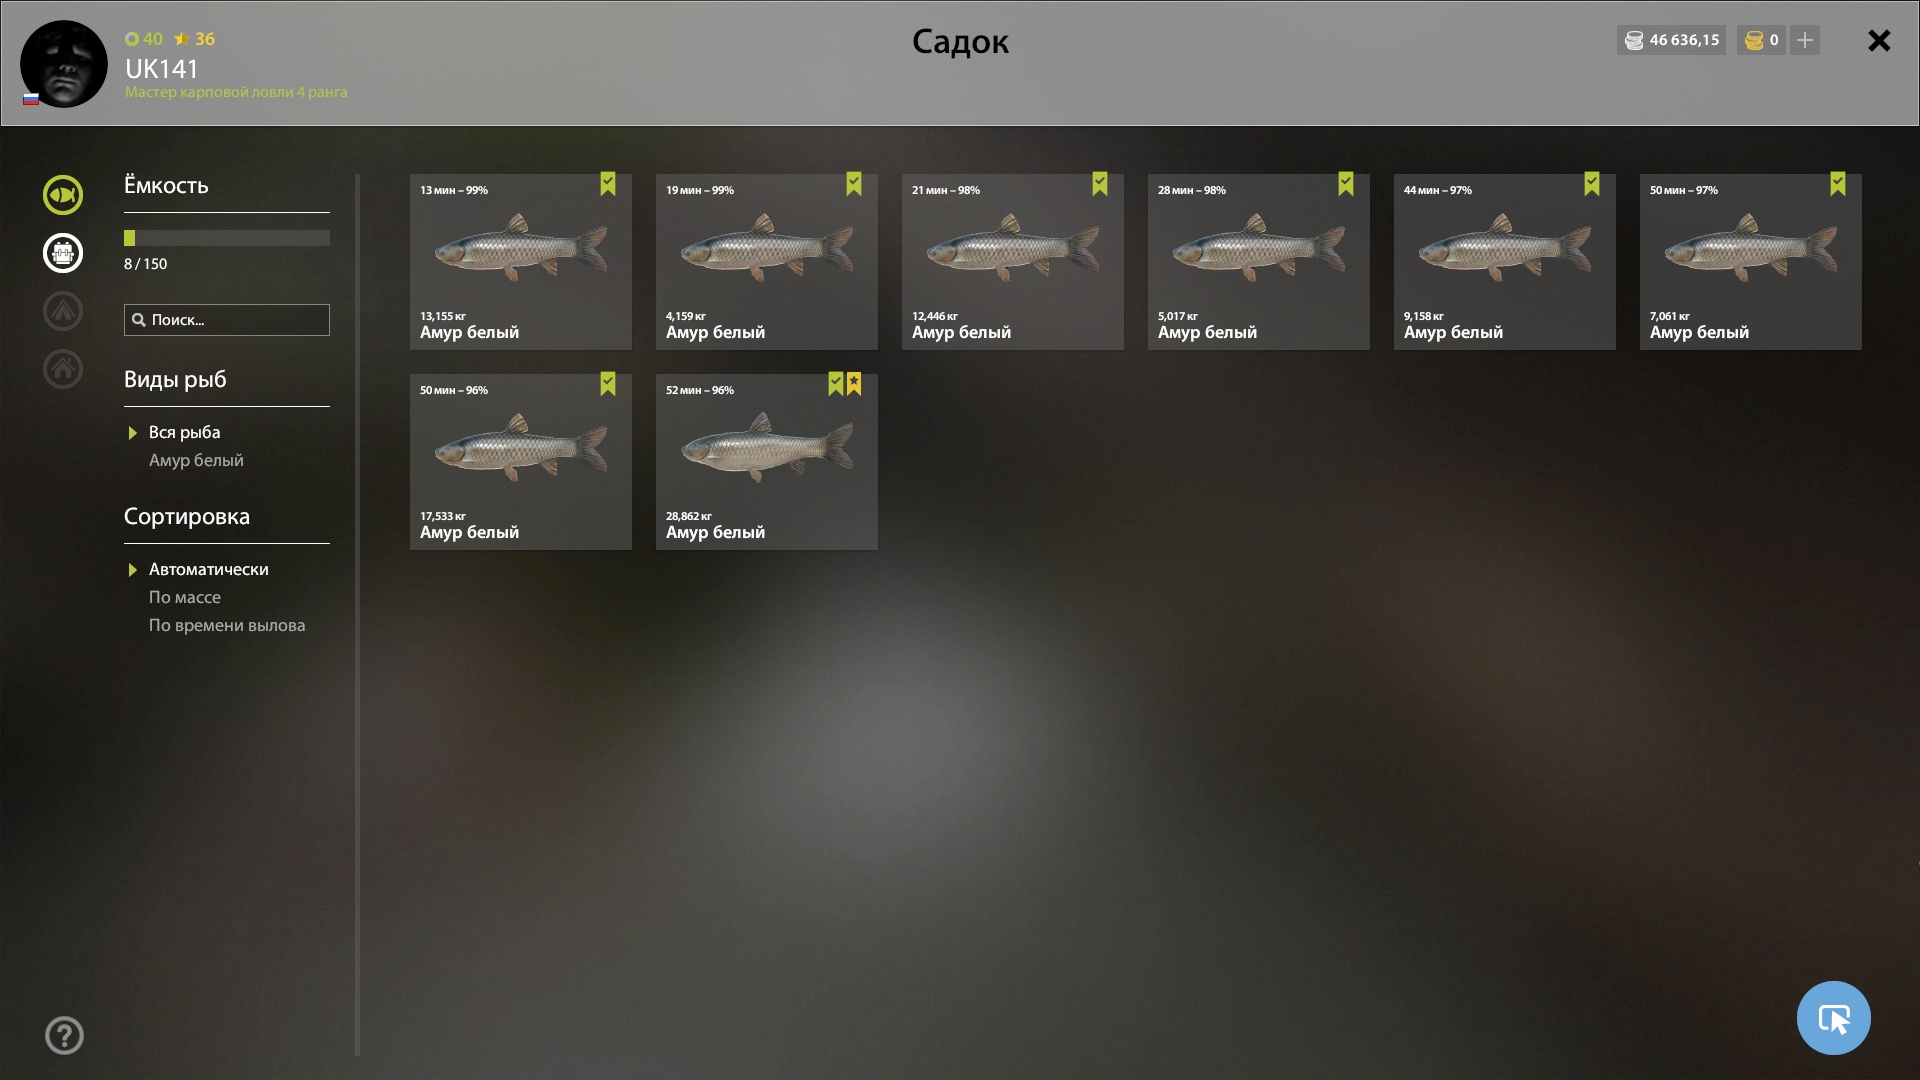Select Вся рыба fish filter
This screenshot has height=1080, width=1920.
(x=184, y=432)
